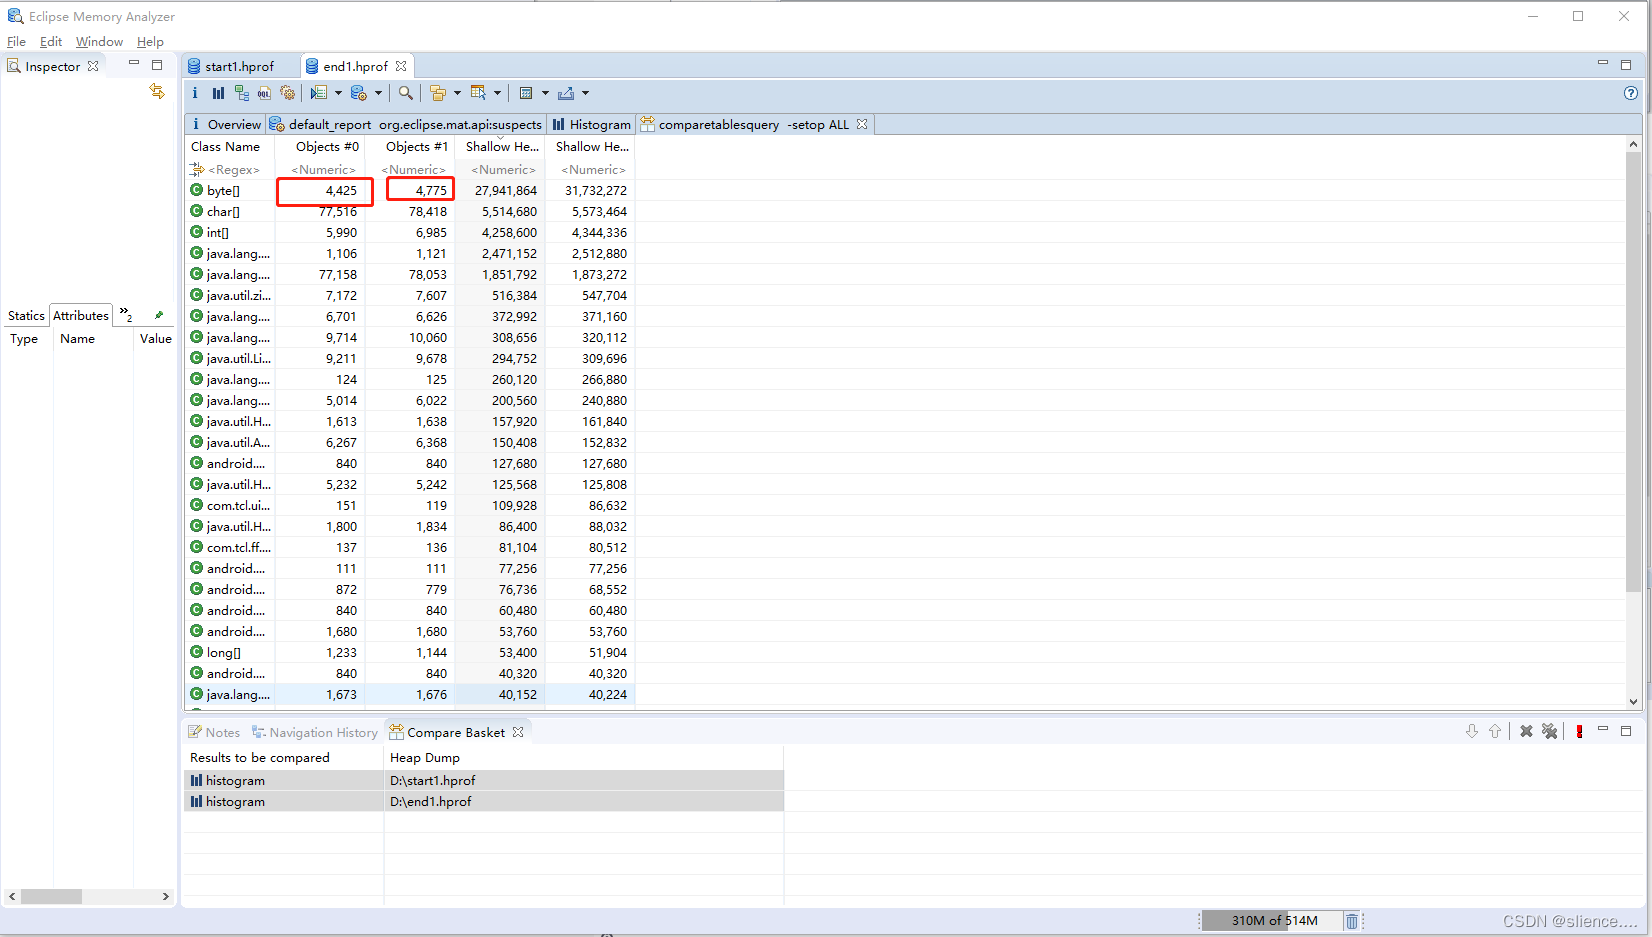The width and height of the screenshot is (1652, 937).
Task: Maximize the editor area
Action: coord(1626,64)
